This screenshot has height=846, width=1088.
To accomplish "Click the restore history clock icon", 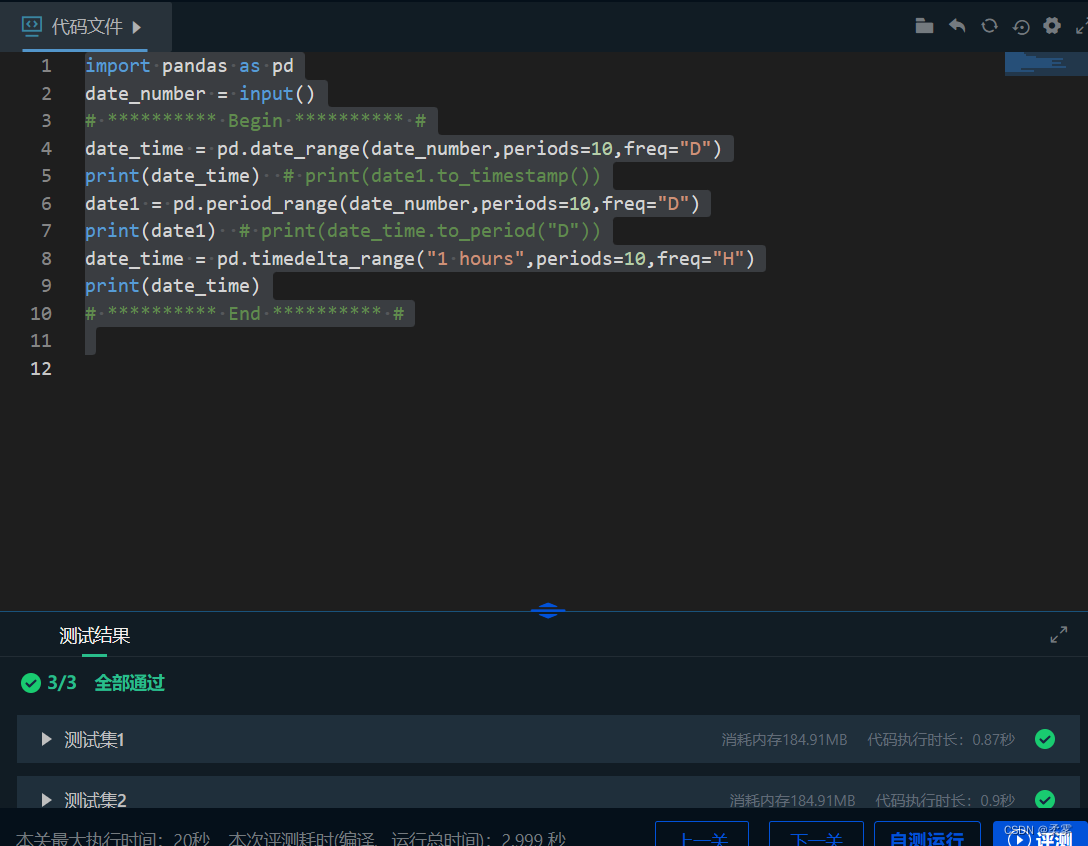I will tap(1021, 27).
